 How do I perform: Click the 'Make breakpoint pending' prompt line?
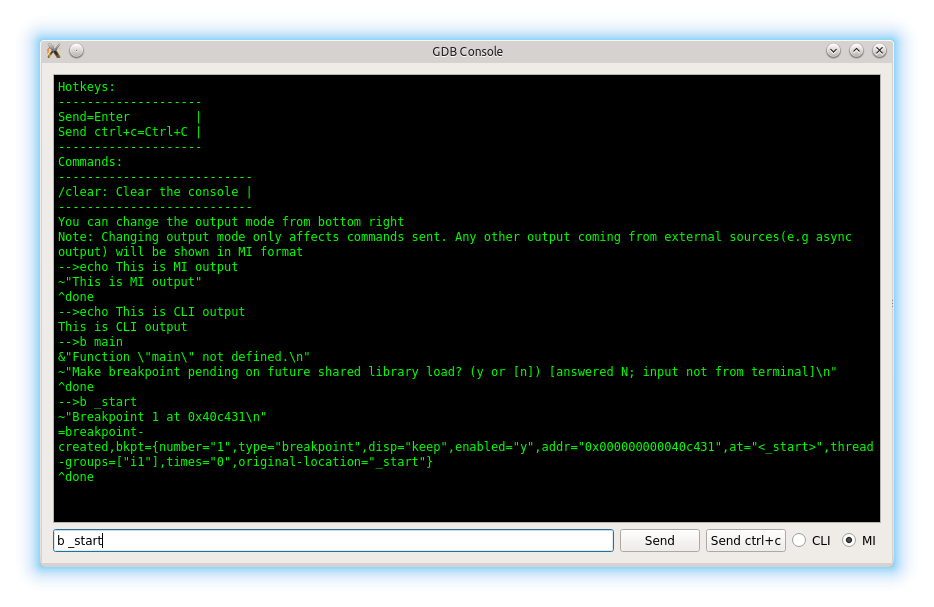[447, 372]
